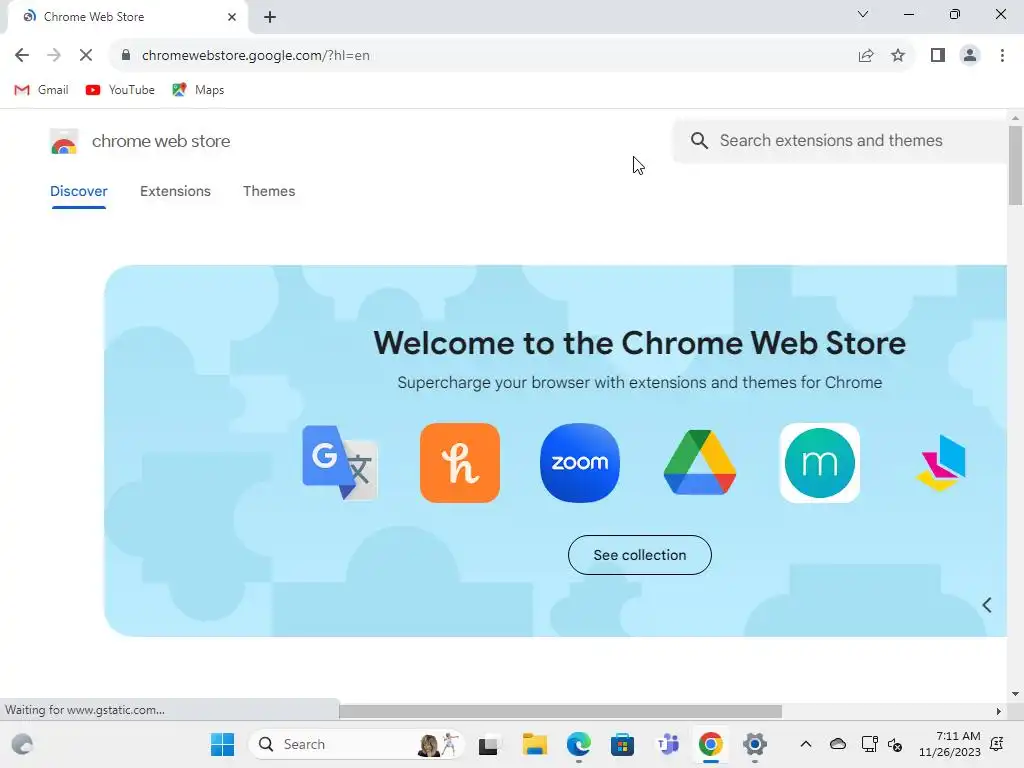The height and width of the screenshot is (768, 1024).
Task: Open the colorful layered extension icon
Action: pyautogui.click(x=941, y=463)
